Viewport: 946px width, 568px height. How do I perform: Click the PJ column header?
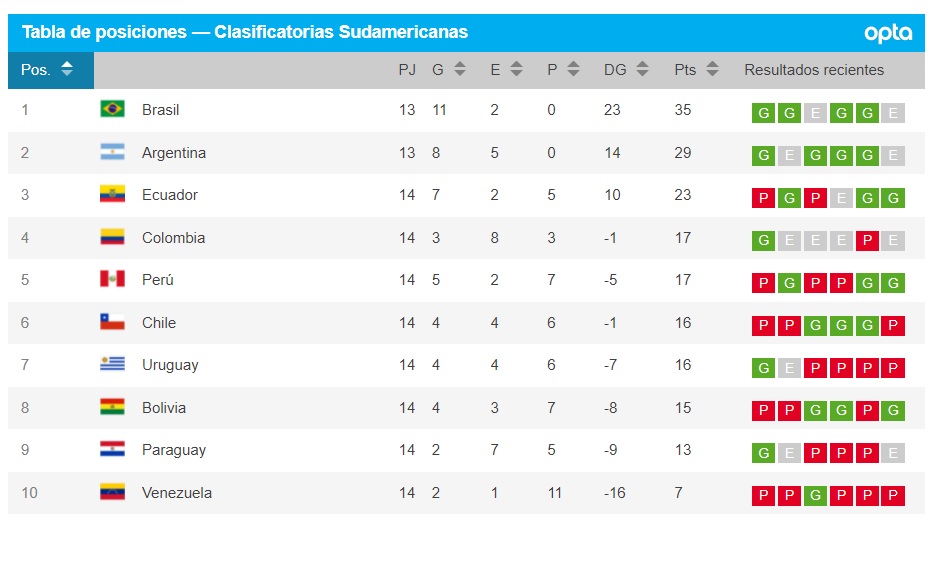click(x=407, y=70)
